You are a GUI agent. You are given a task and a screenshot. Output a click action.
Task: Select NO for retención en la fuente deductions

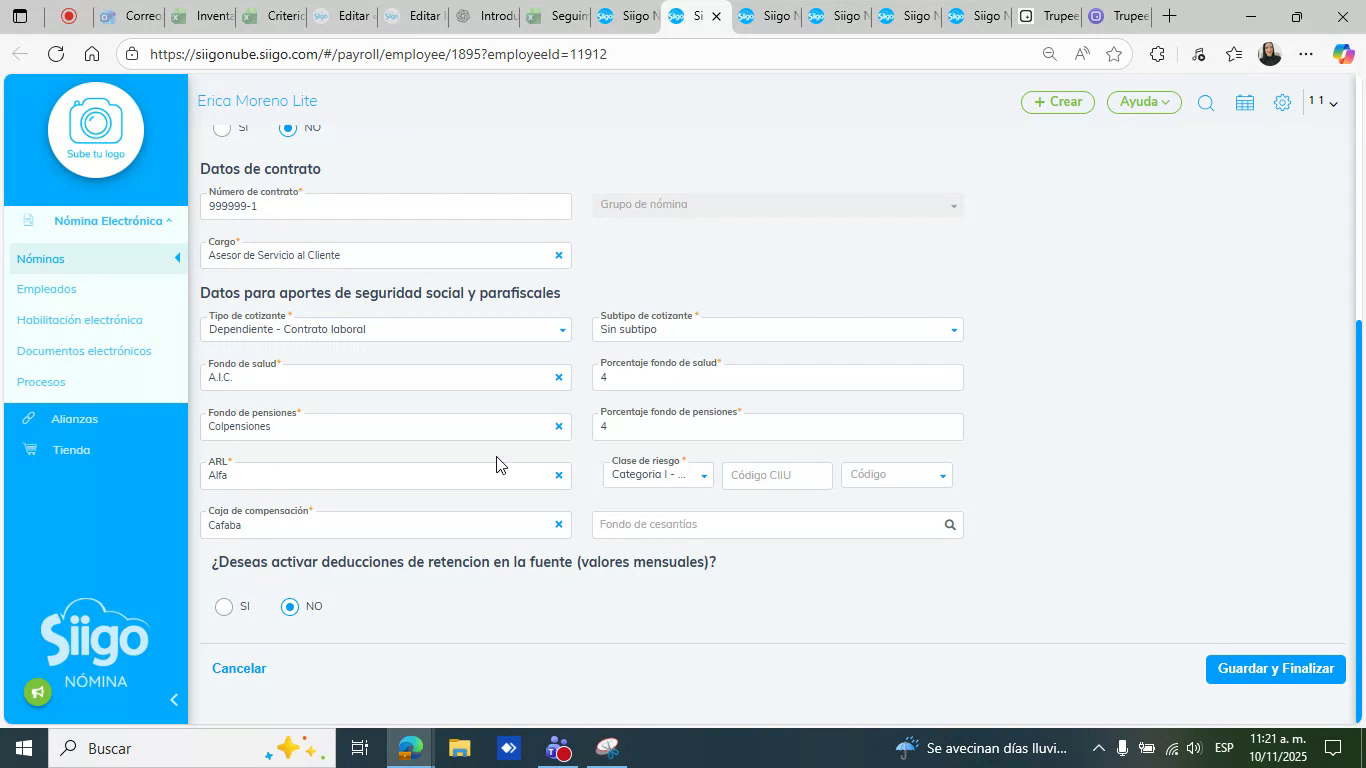click(x=290, y=607)
